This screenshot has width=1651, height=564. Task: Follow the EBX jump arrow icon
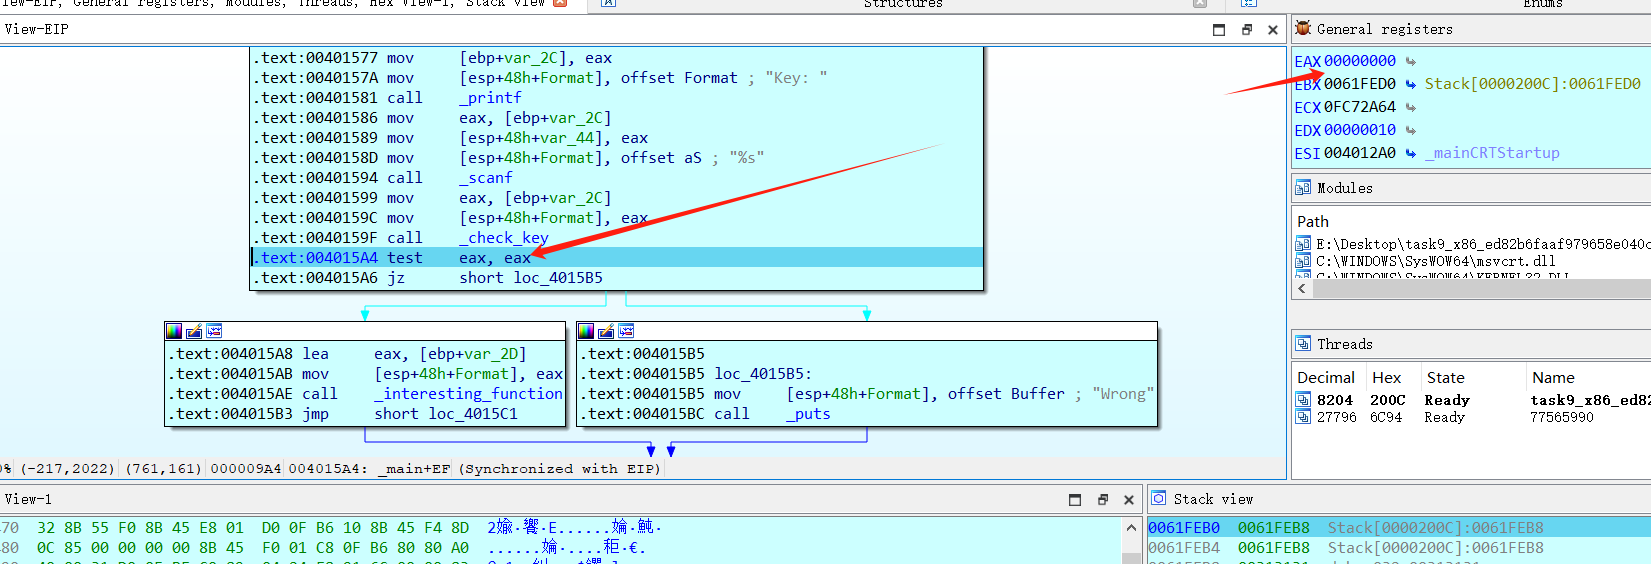click(x=1411, y=84)
